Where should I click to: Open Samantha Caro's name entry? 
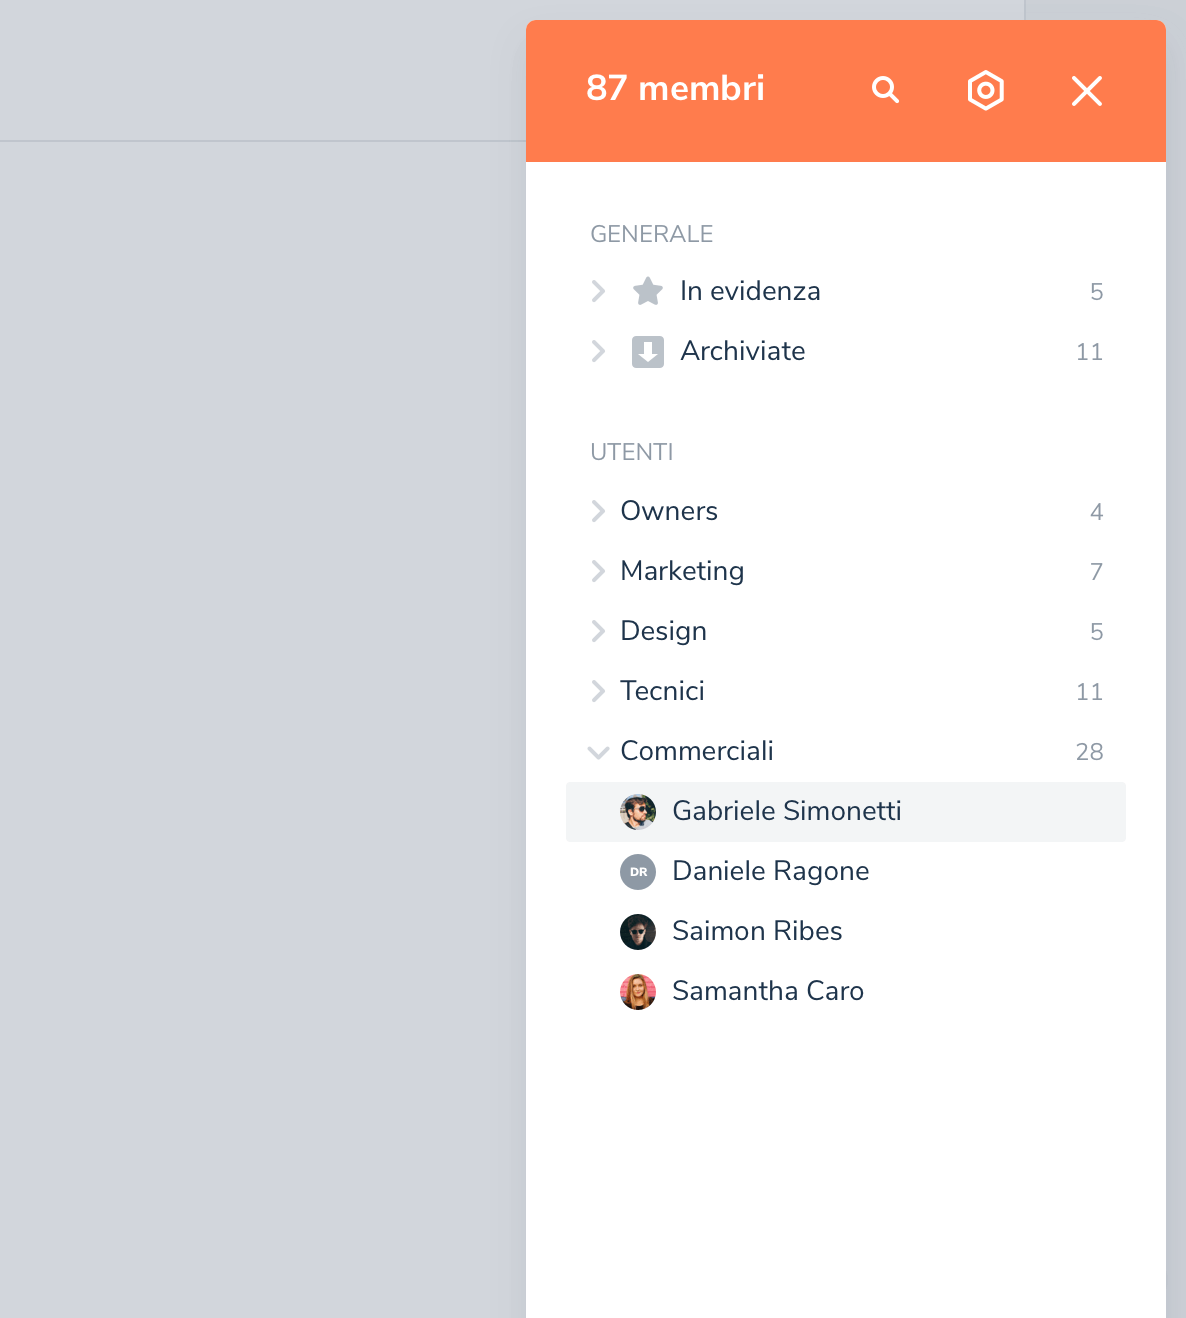[767, 991]
